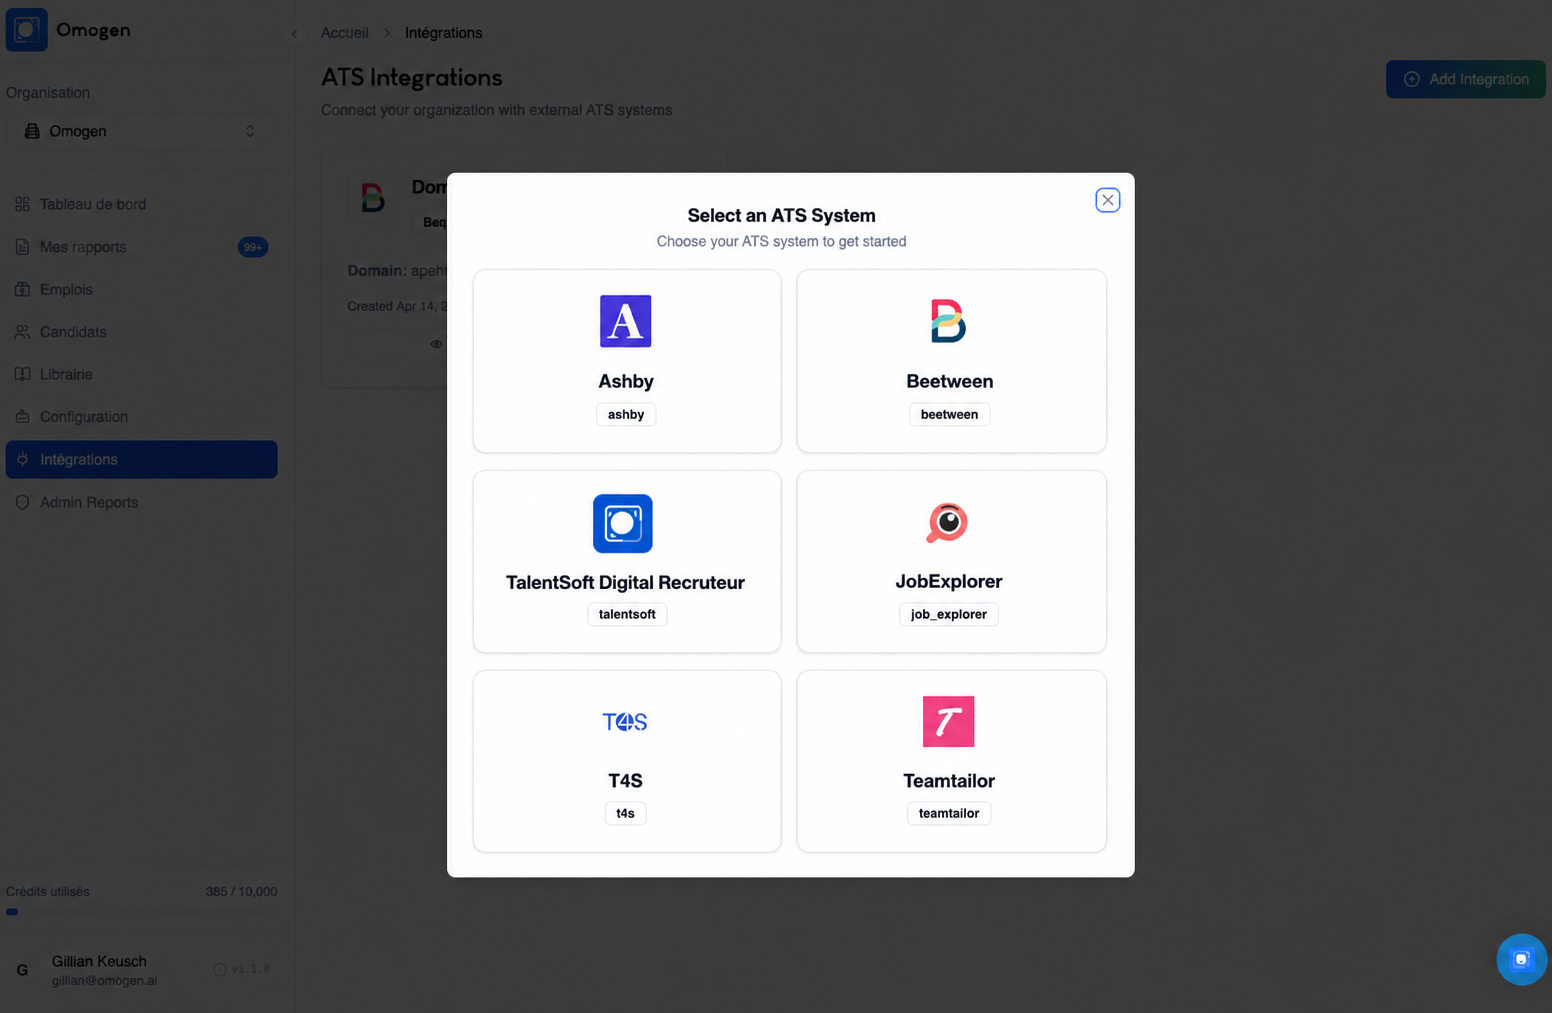Image resolution: width=1552 pixels, height=1013 pixels.
Task: Open the chat widget bubble
Action: tap(1521, 959)
